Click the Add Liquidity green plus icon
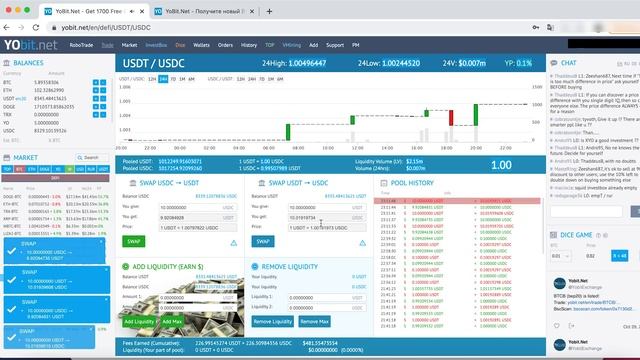 (x=126, y=267)
